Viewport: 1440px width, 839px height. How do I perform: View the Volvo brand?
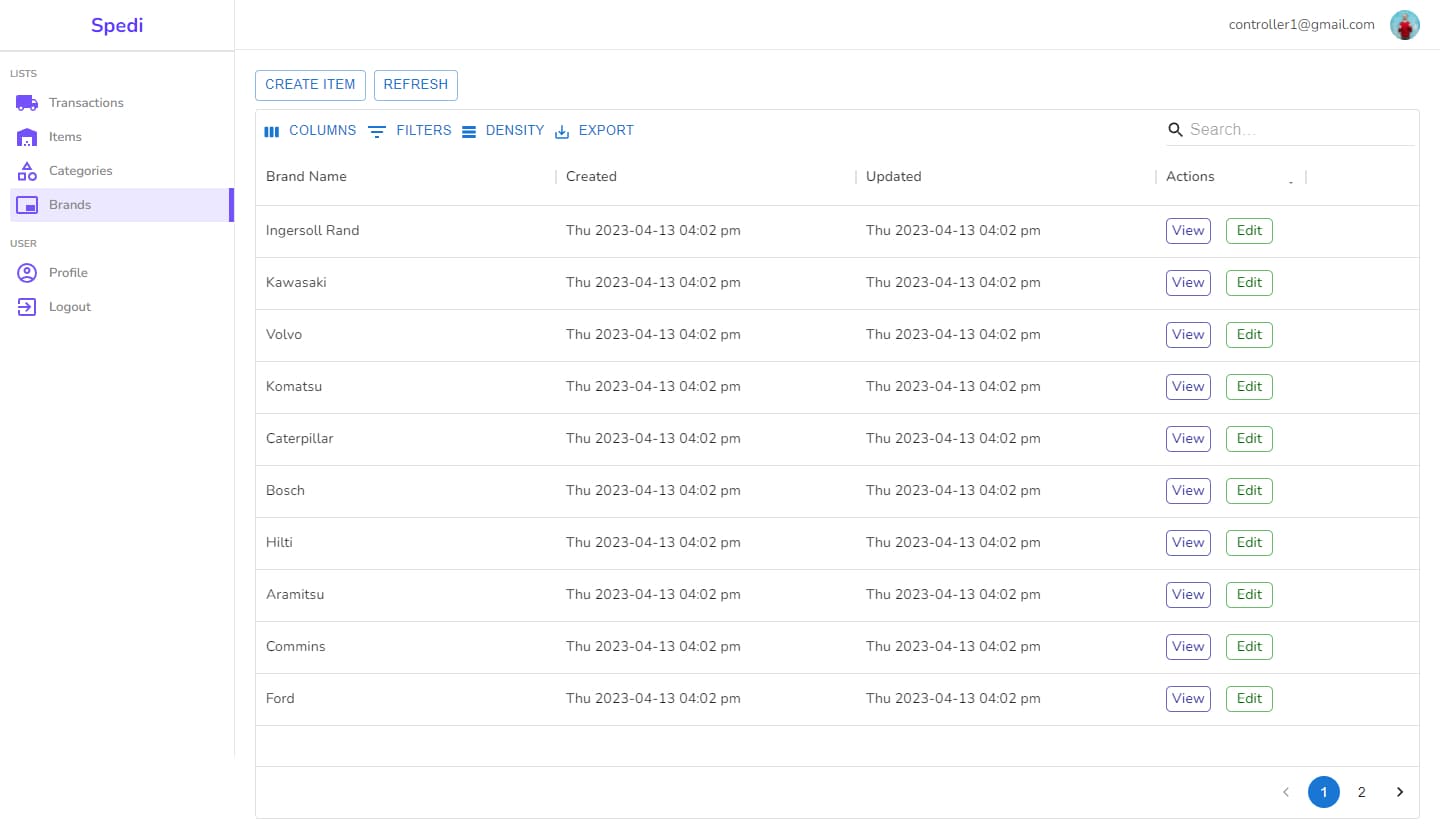coord(1188,335)
